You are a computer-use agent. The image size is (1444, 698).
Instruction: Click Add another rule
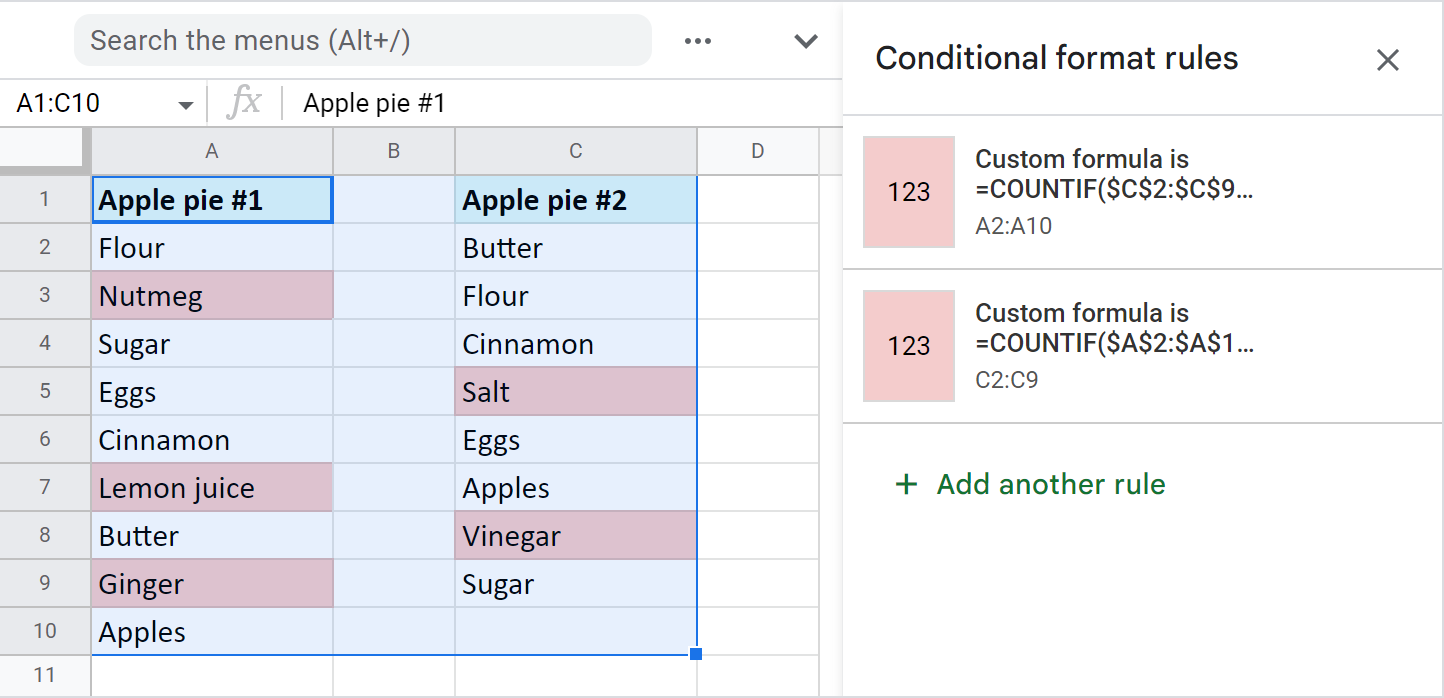(1050, 484)
